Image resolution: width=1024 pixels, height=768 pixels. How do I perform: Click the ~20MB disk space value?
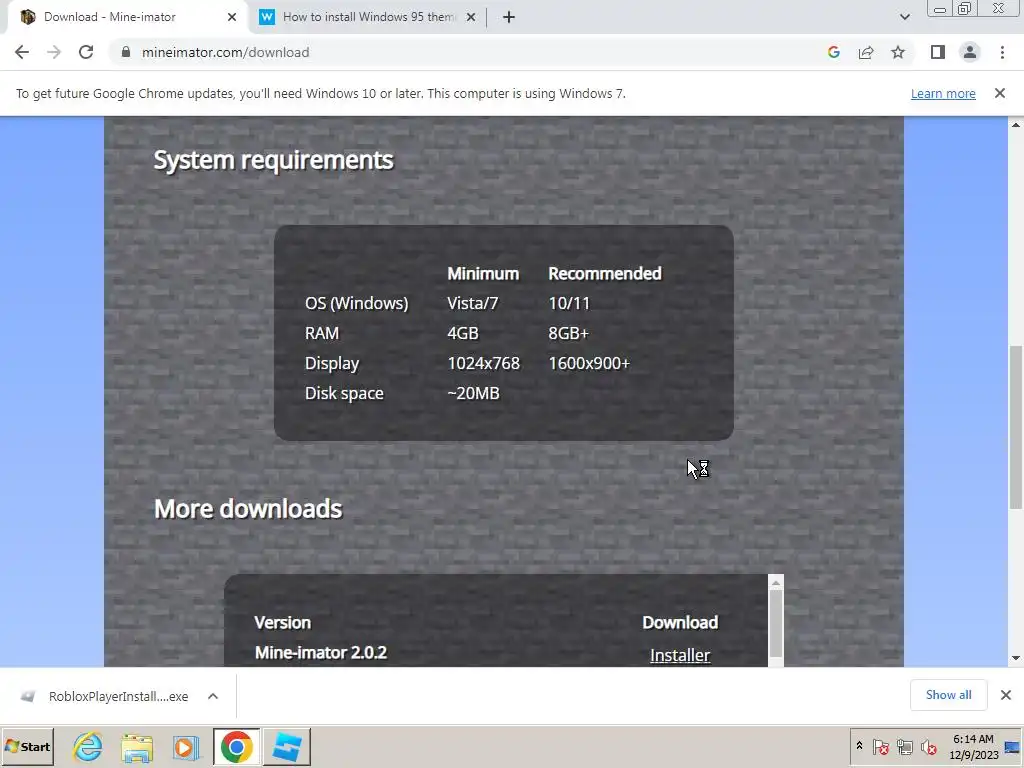473,393
